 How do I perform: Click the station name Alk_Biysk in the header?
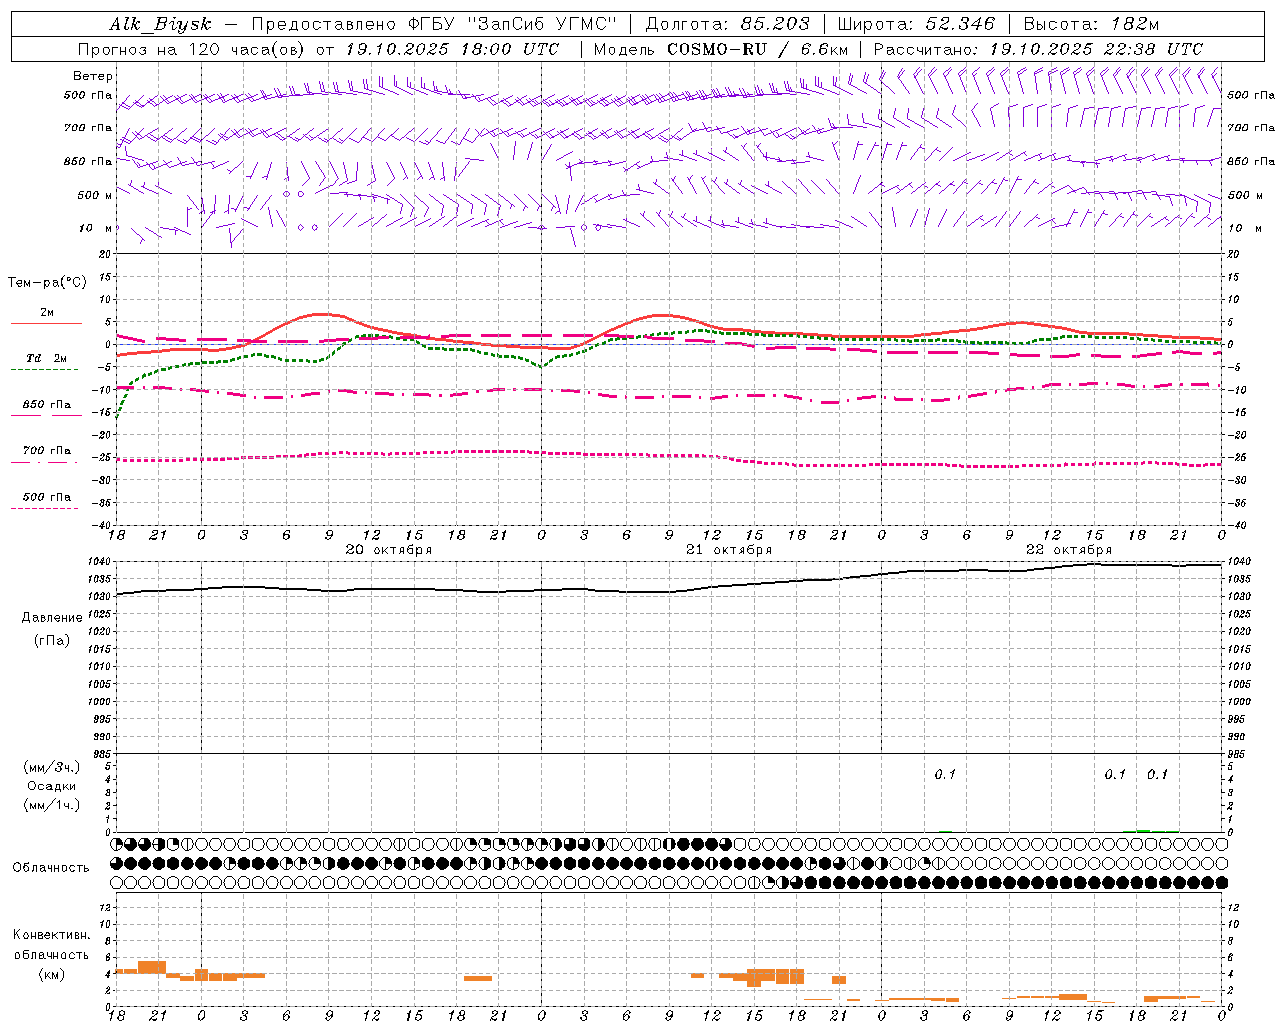[160, 24]
